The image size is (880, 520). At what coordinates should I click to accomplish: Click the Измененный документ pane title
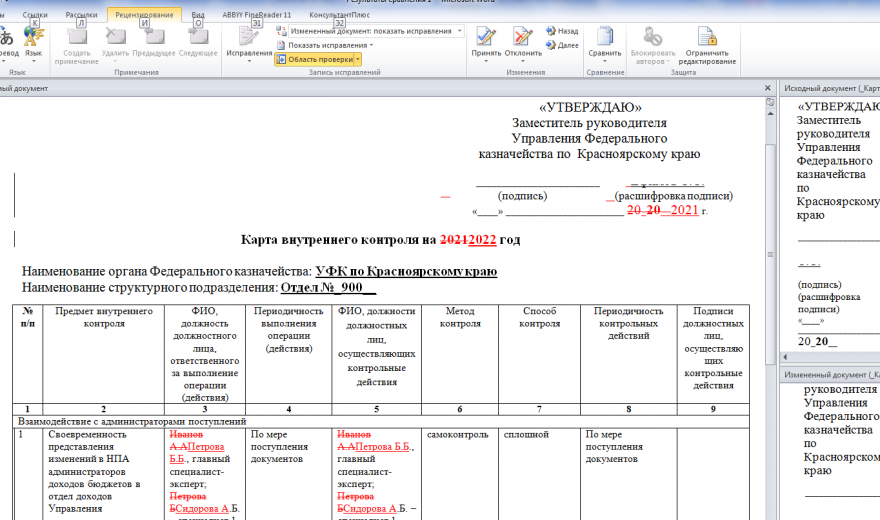[x=831, y=375]
